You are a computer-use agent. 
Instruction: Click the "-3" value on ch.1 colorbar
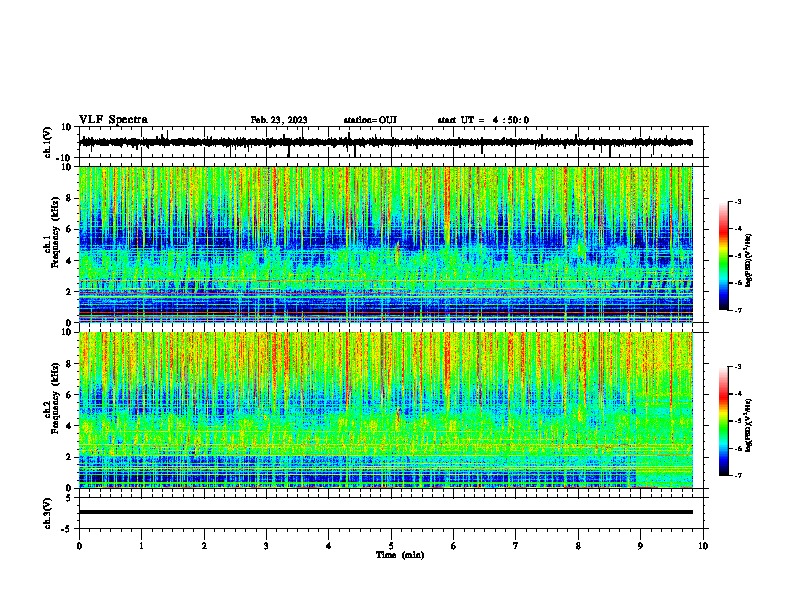coord(737,202)
